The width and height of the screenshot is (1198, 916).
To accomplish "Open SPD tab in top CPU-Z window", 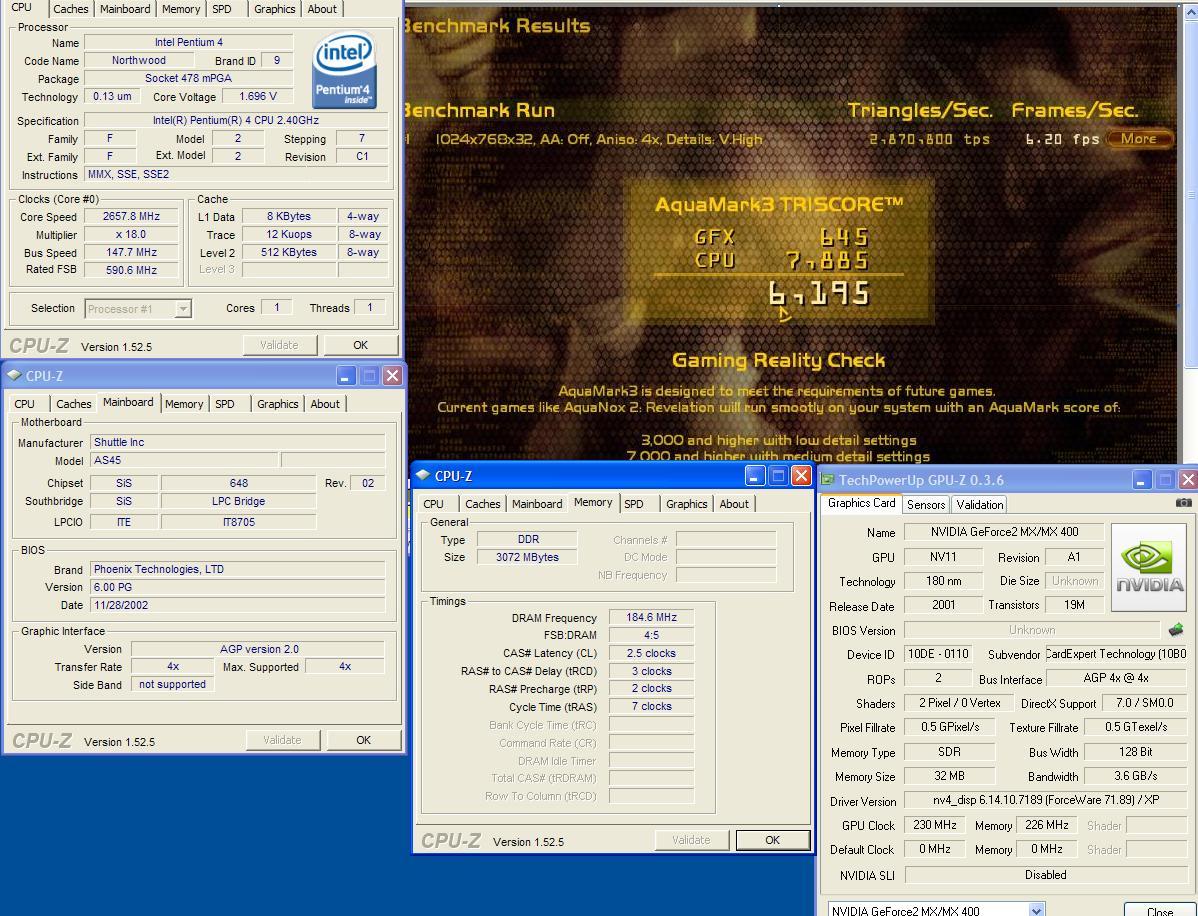I will click(222, 9).
